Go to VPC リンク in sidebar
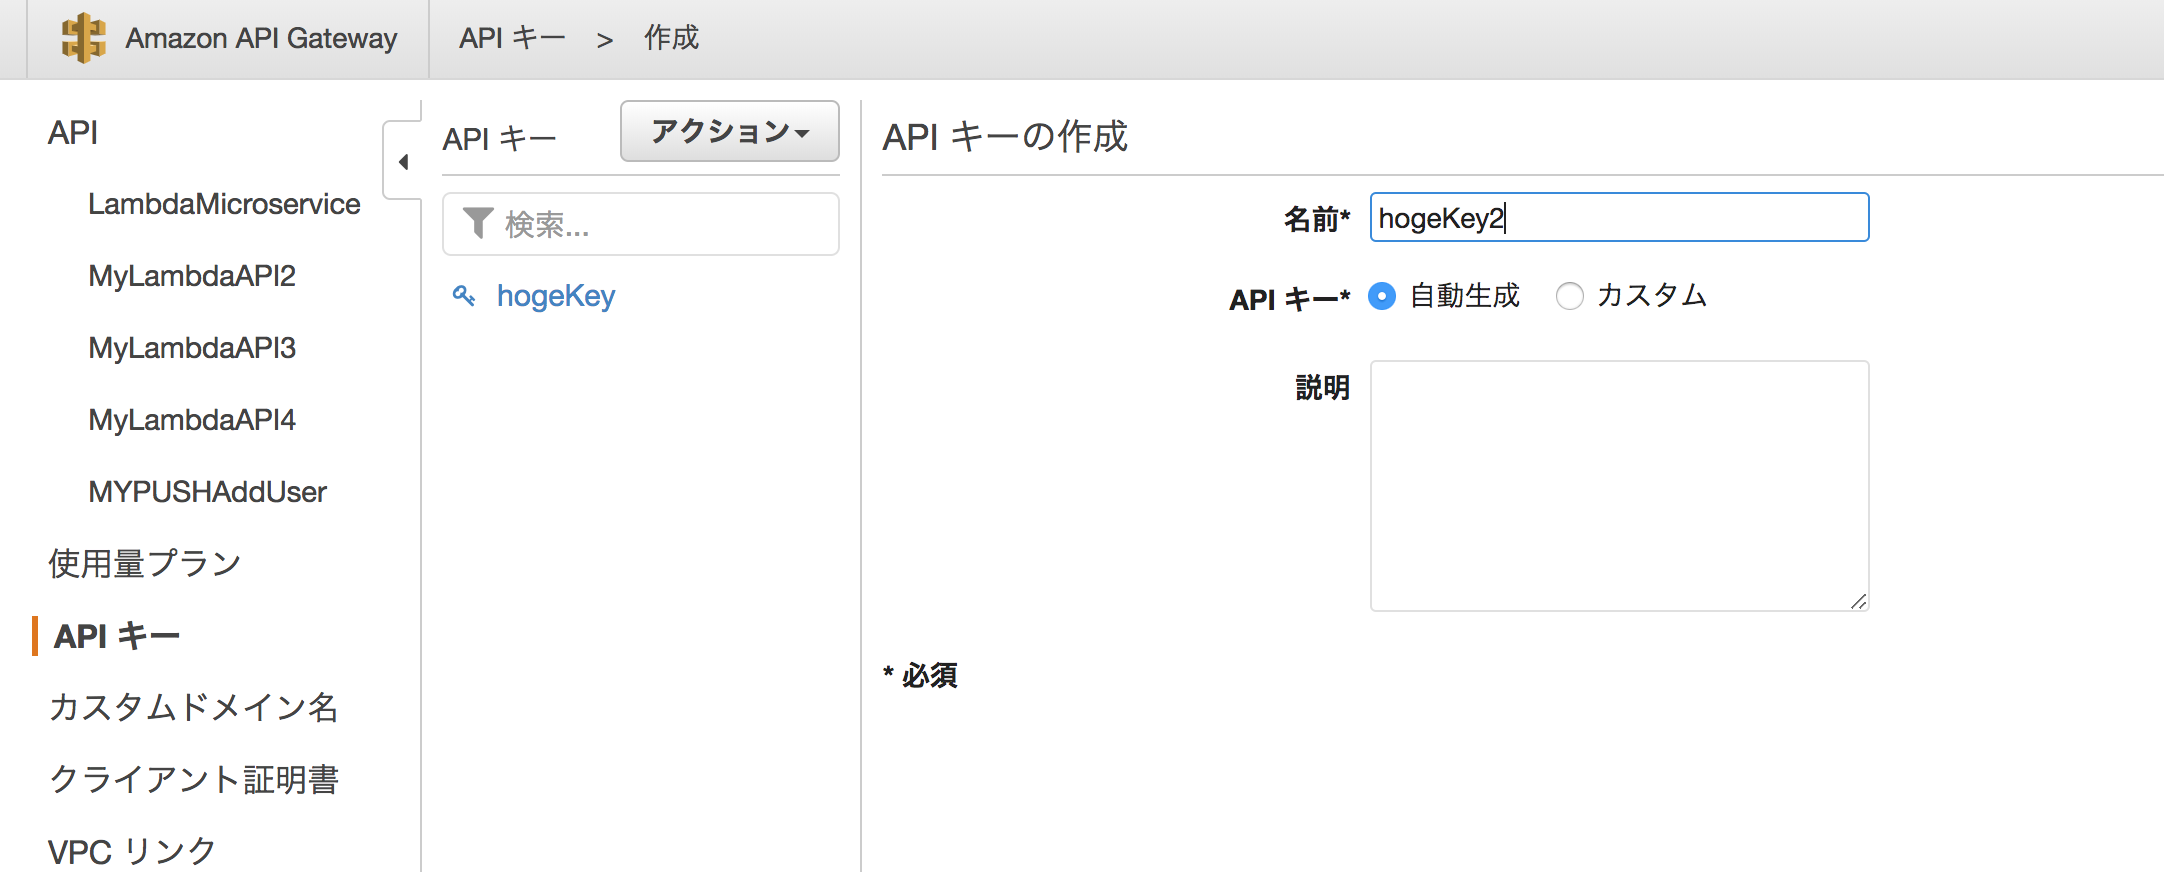This screenshot has width=2164, height=872. (132, 852)
